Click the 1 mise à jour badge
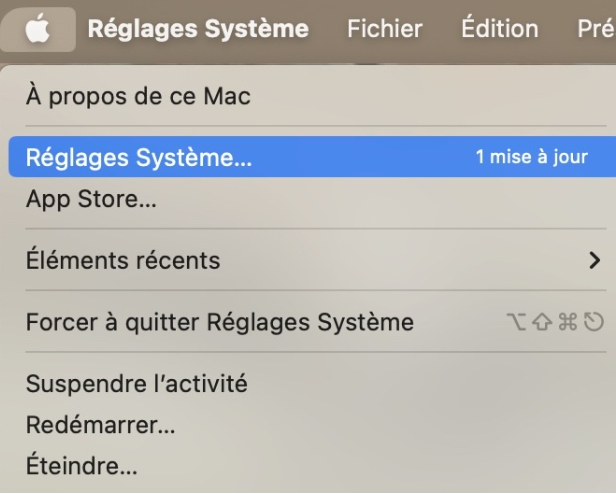 531,158
